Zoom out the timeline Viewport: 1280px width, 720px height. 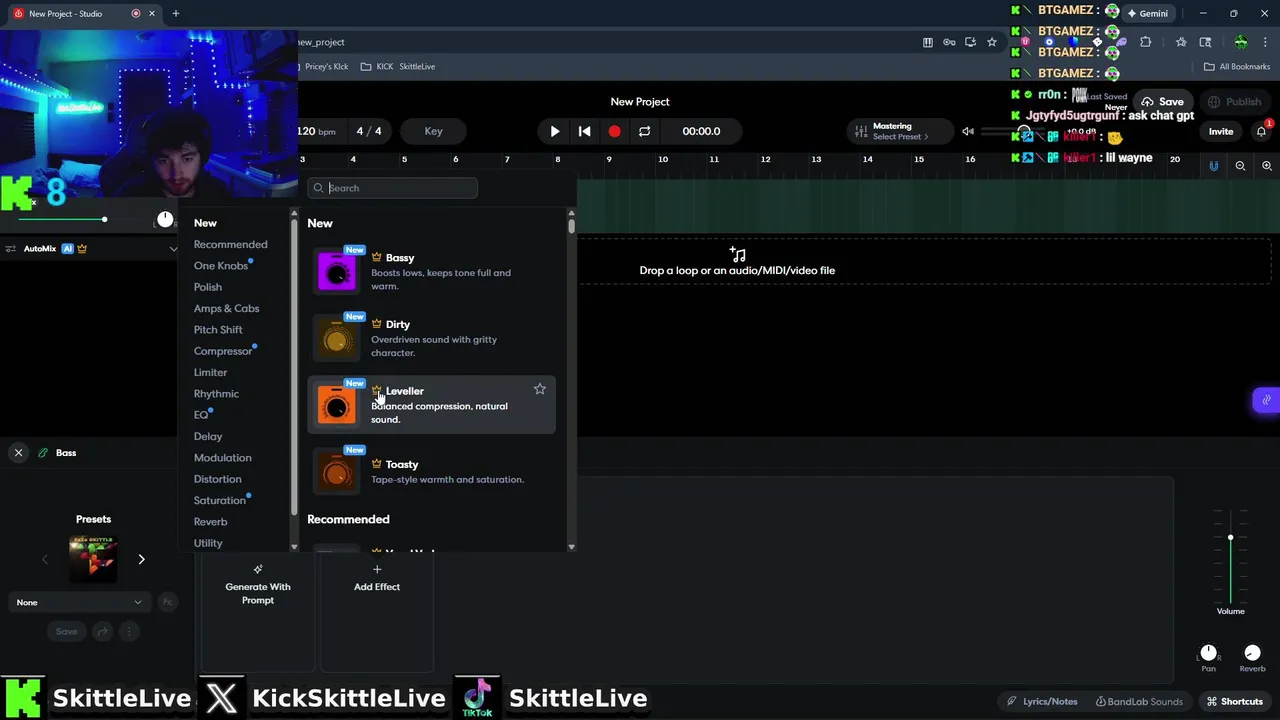coord(1240,166)
